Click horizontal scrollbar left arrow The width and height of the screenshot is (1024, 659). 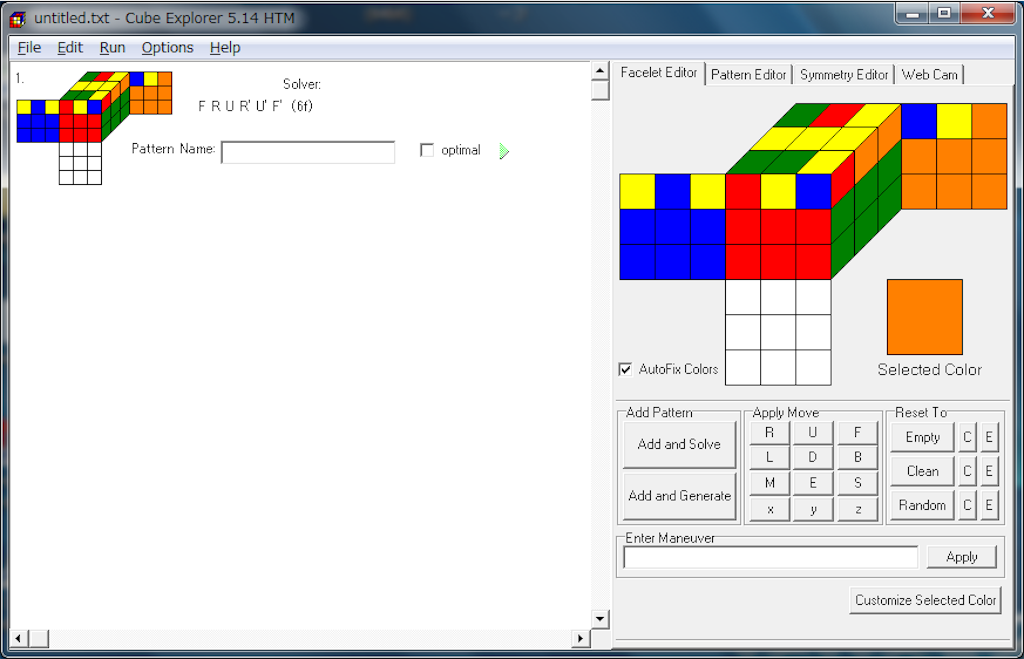click(18, 638)
